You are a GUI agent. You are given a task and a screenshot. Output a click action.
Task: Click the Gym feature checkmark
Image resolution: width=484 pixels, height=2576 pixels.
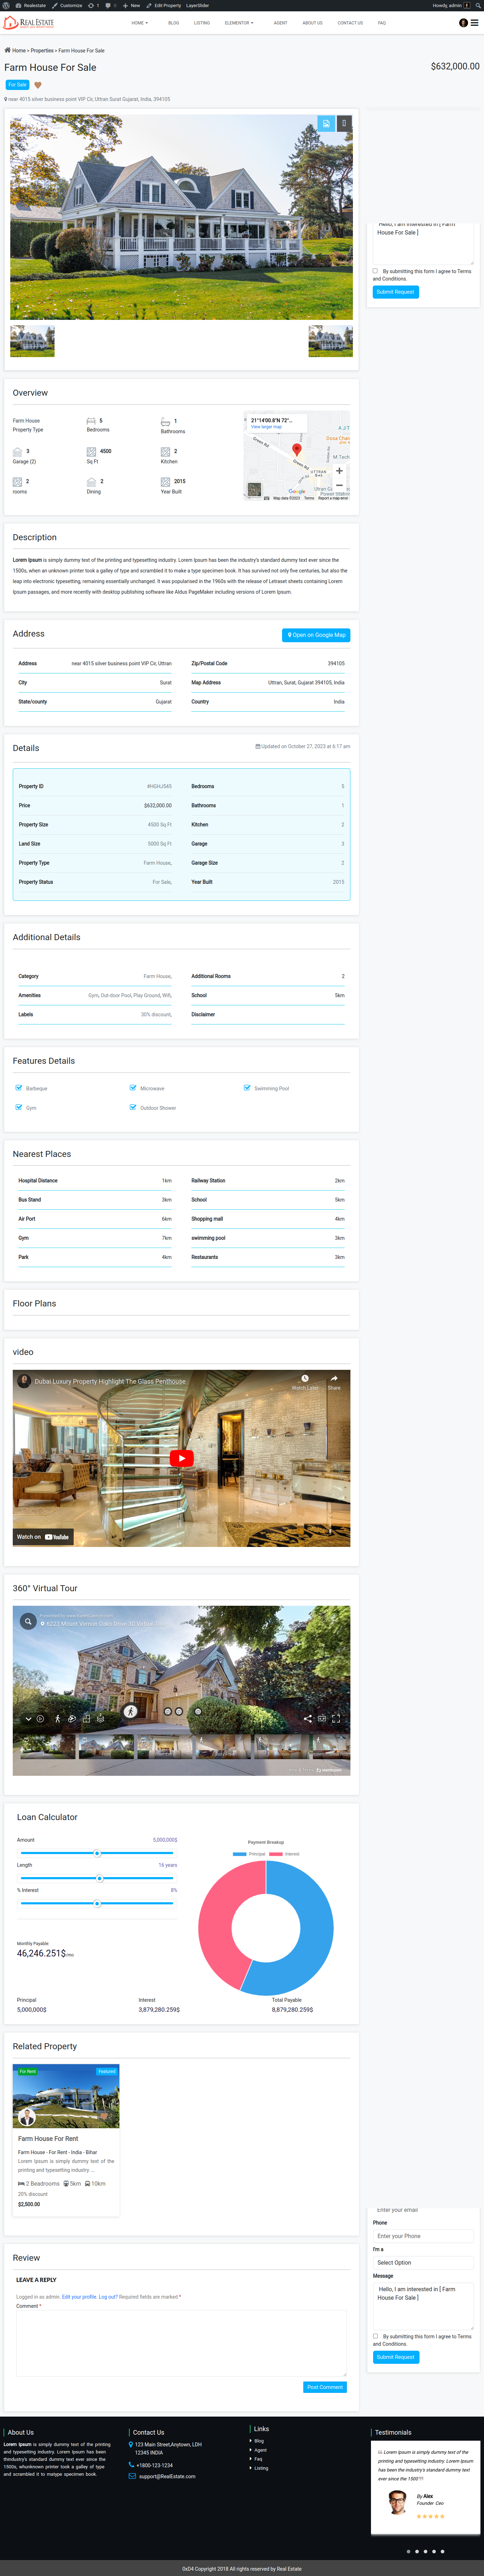pyautogui.click(x=19, y=1107)
